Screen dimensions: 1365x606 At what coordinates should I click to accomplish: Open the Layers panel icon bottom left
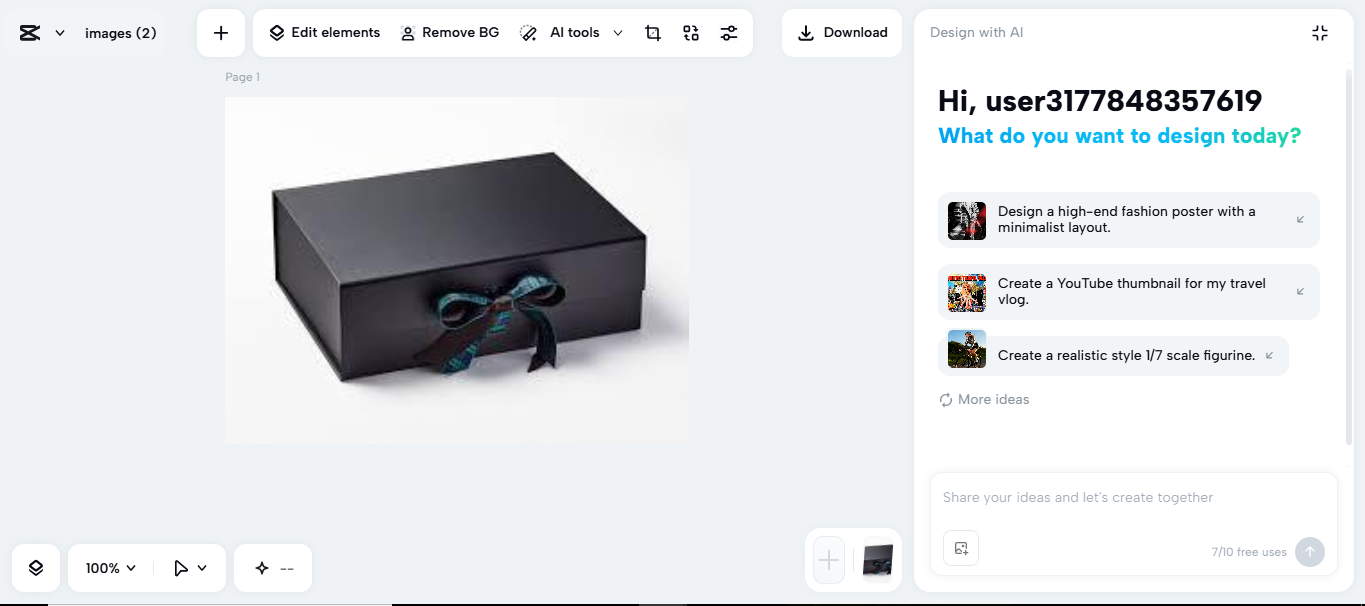35,567
